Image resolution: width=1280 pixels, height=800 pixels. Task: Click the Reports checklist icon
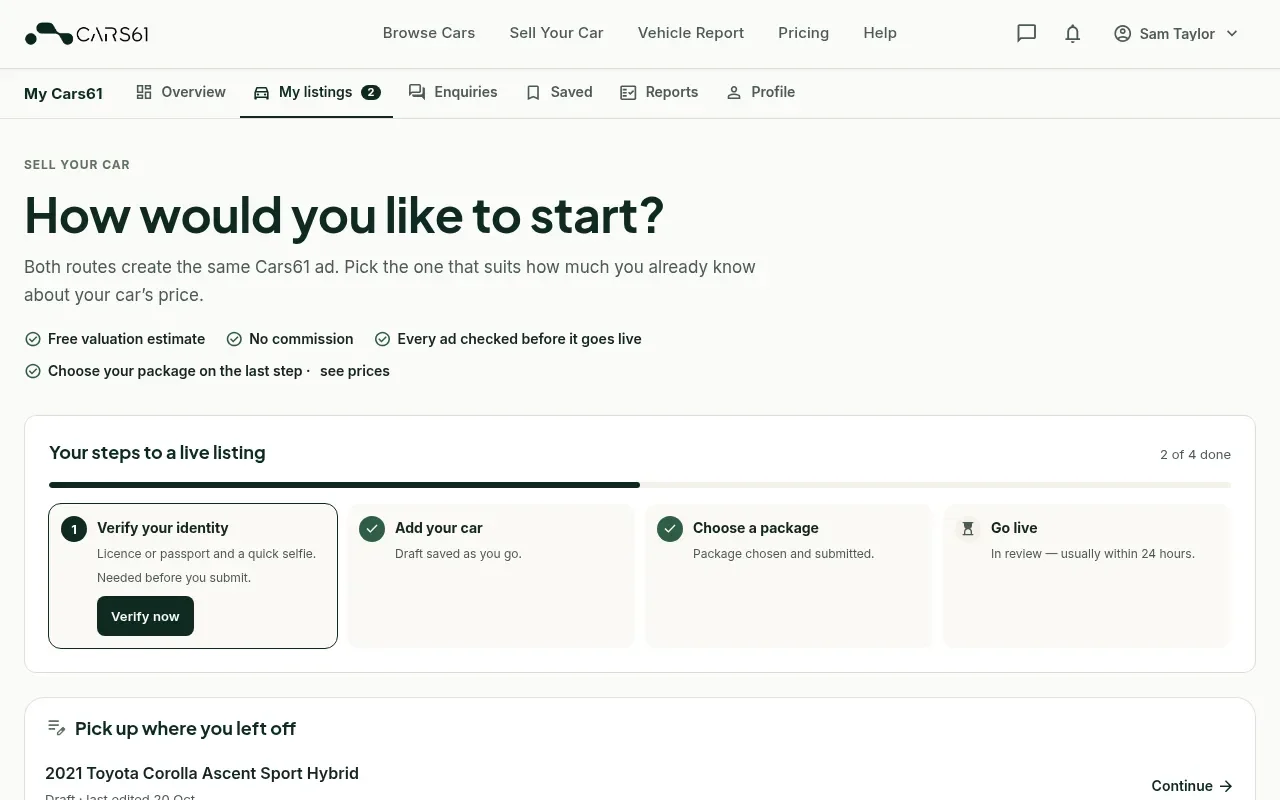coord(628,93)
